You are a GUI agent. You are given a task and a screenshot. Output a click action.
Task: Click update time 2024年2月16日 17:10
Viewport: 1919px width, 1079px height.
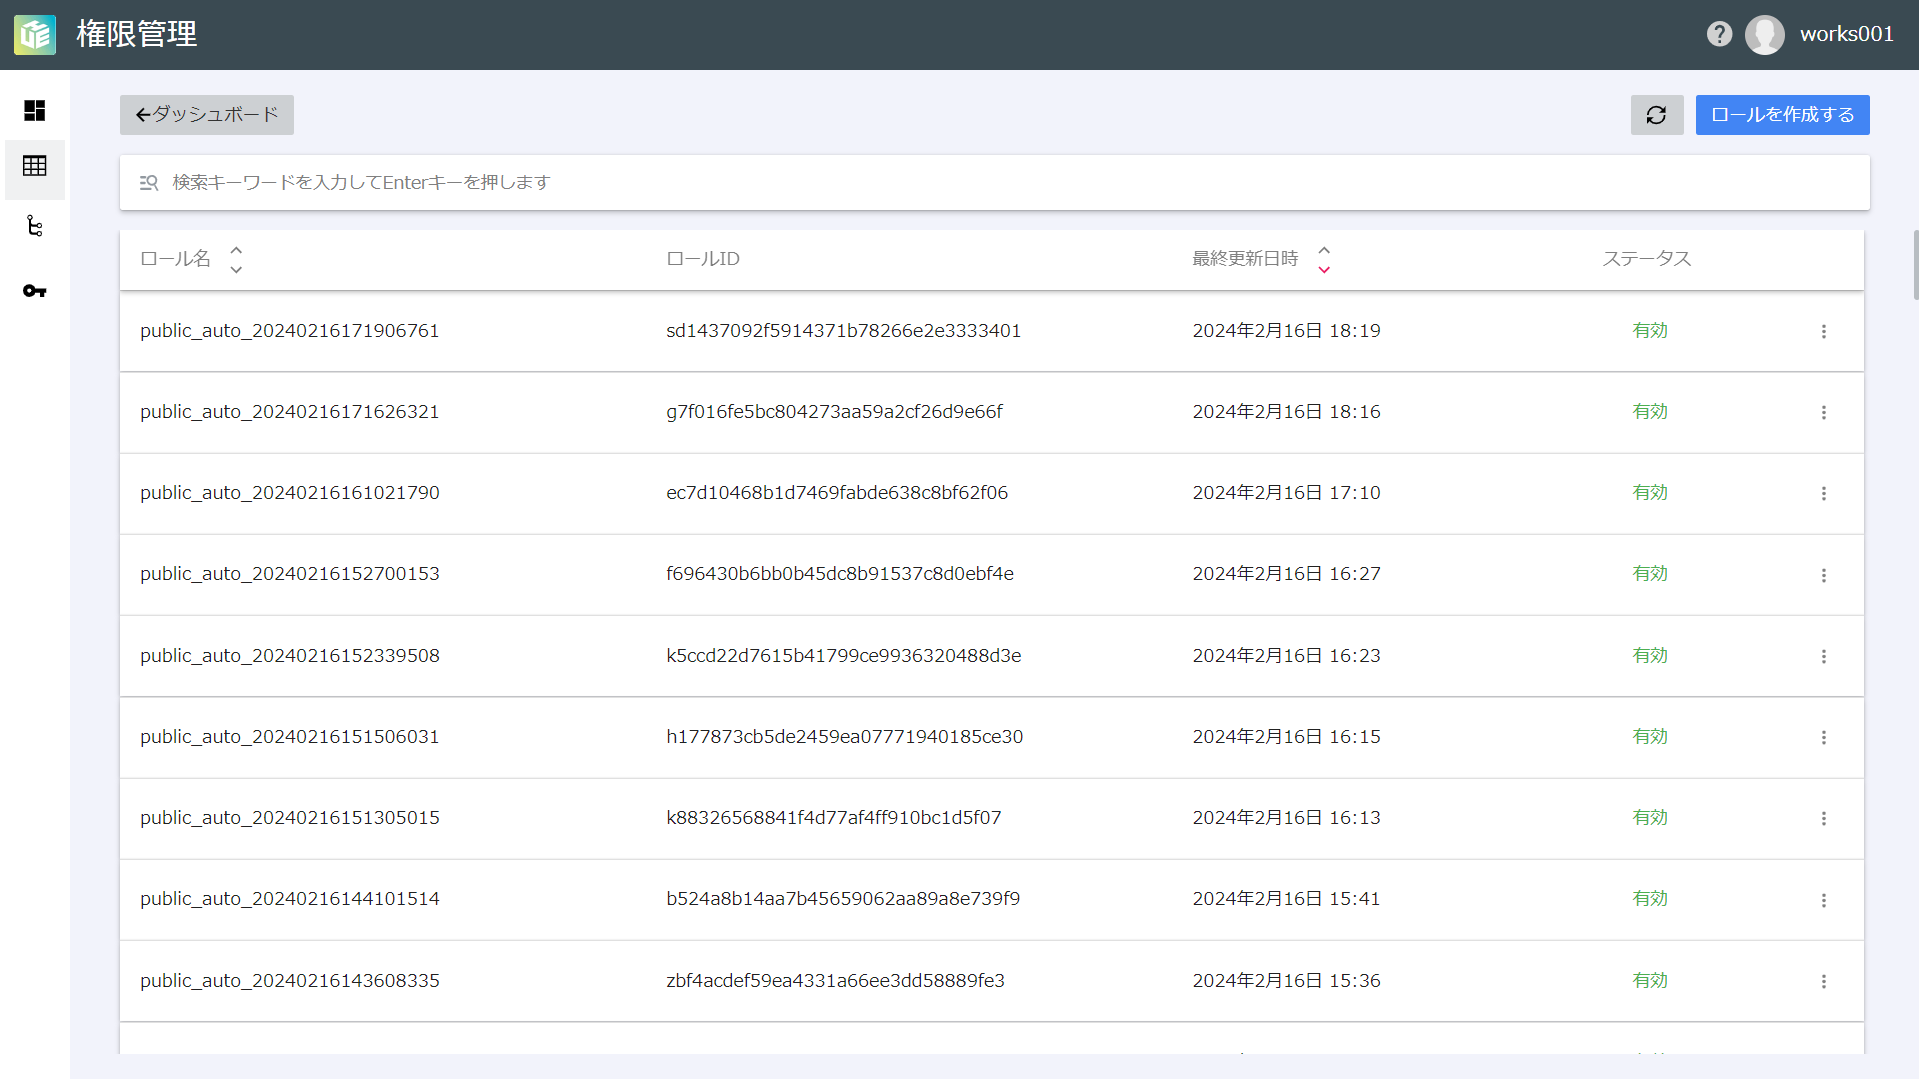point(1286,493)
